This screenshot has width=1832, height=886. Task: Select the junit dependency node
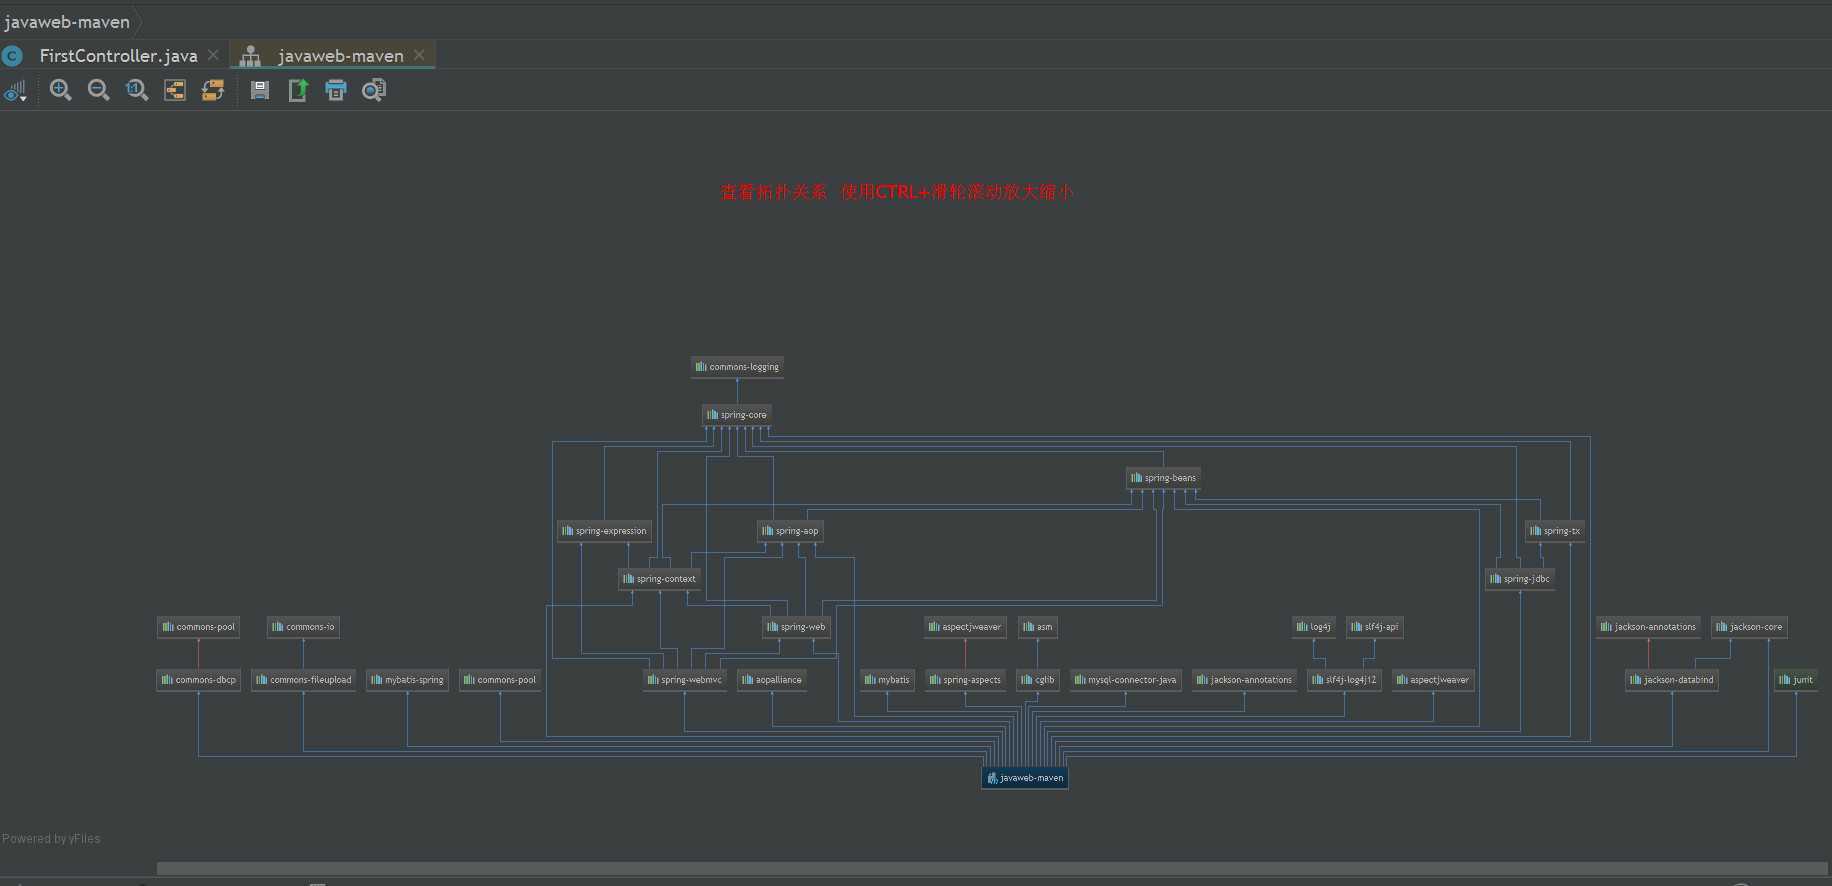click(x=1796, y=680)
